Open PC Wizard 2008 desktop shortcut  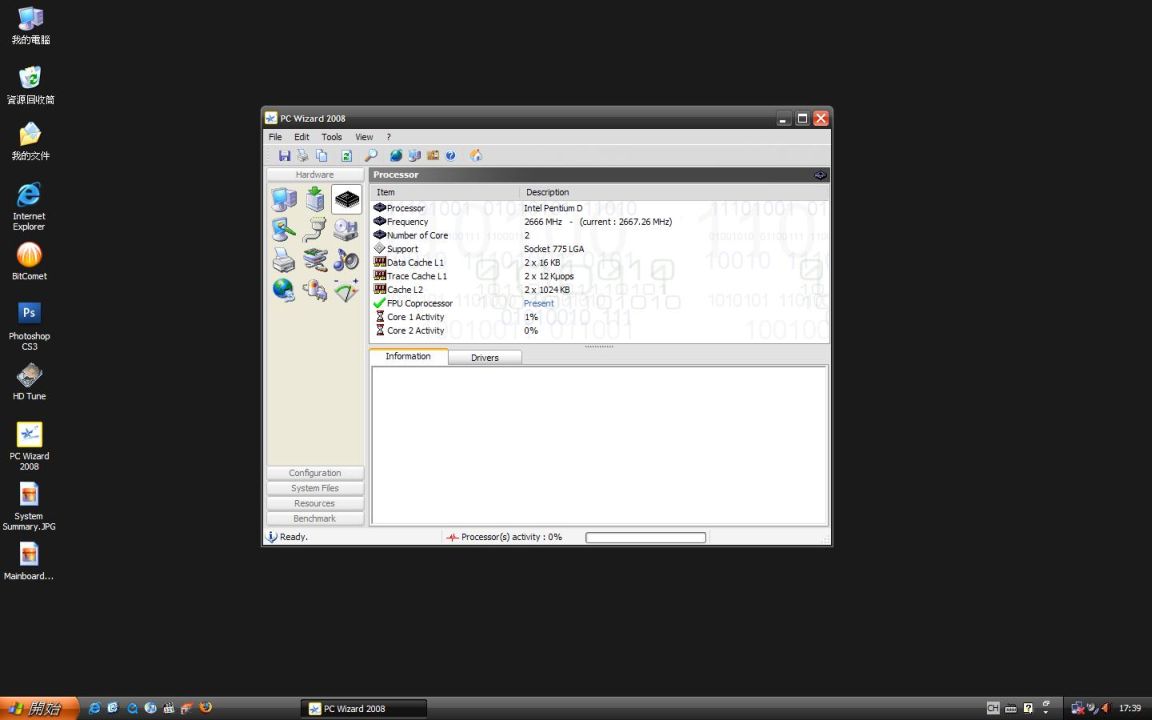coord(29,446)
